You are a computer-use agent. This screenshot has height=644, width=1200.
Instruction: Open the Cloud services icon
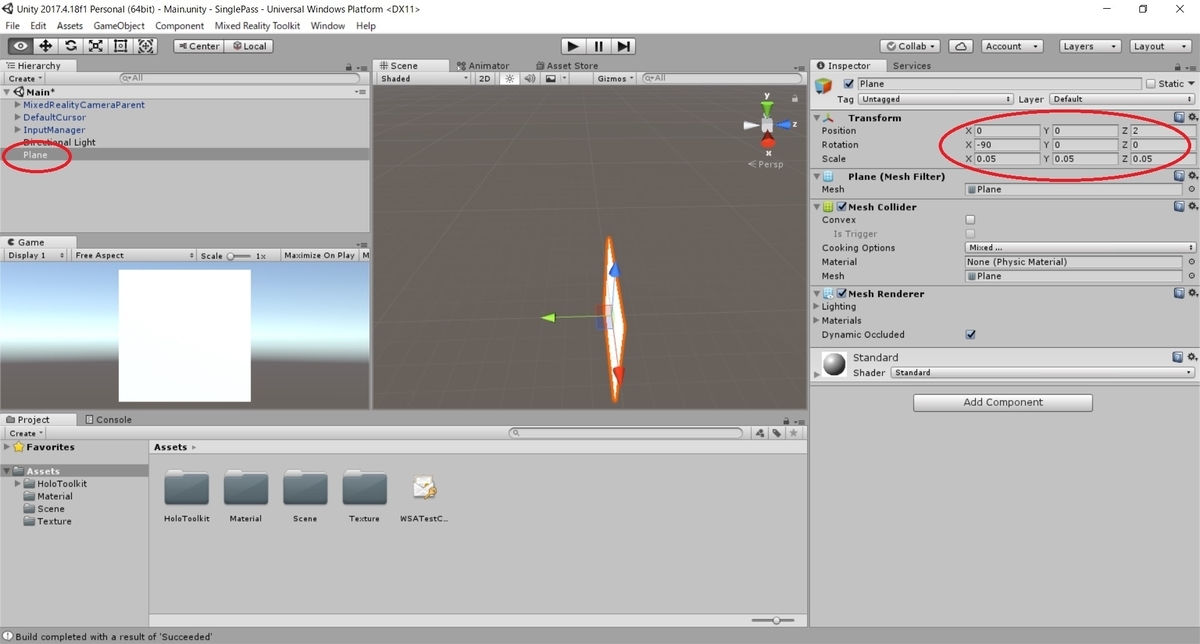coord(960,46)
